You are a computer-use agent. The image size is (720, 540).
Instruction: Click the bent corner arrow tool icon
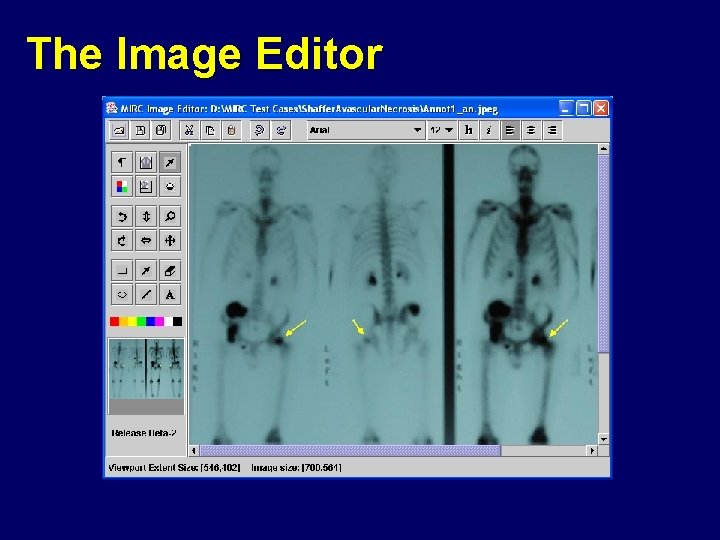pos(122,162)
